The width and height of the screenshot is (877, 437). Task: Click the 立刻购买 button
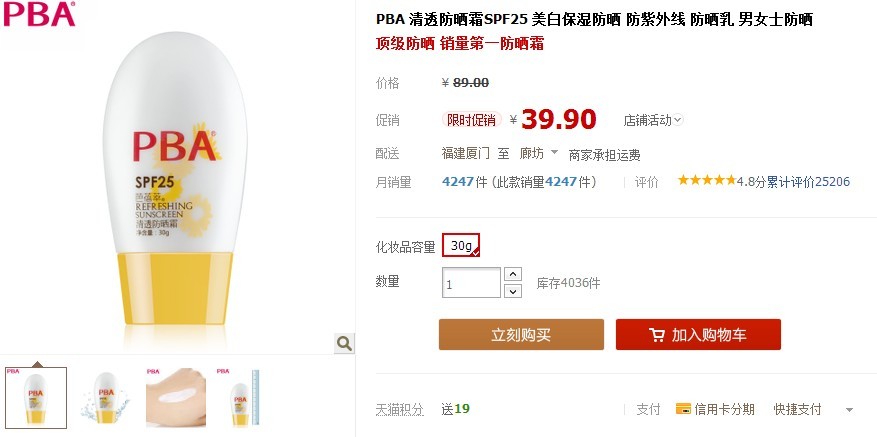(521, 335)
